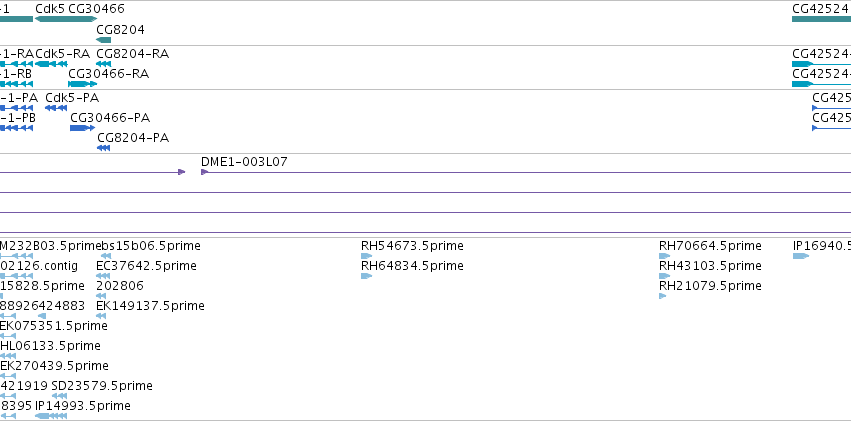Click the CG42524 gene bar
The width and height of the screenshot is (851, 421).
(822, 19)
